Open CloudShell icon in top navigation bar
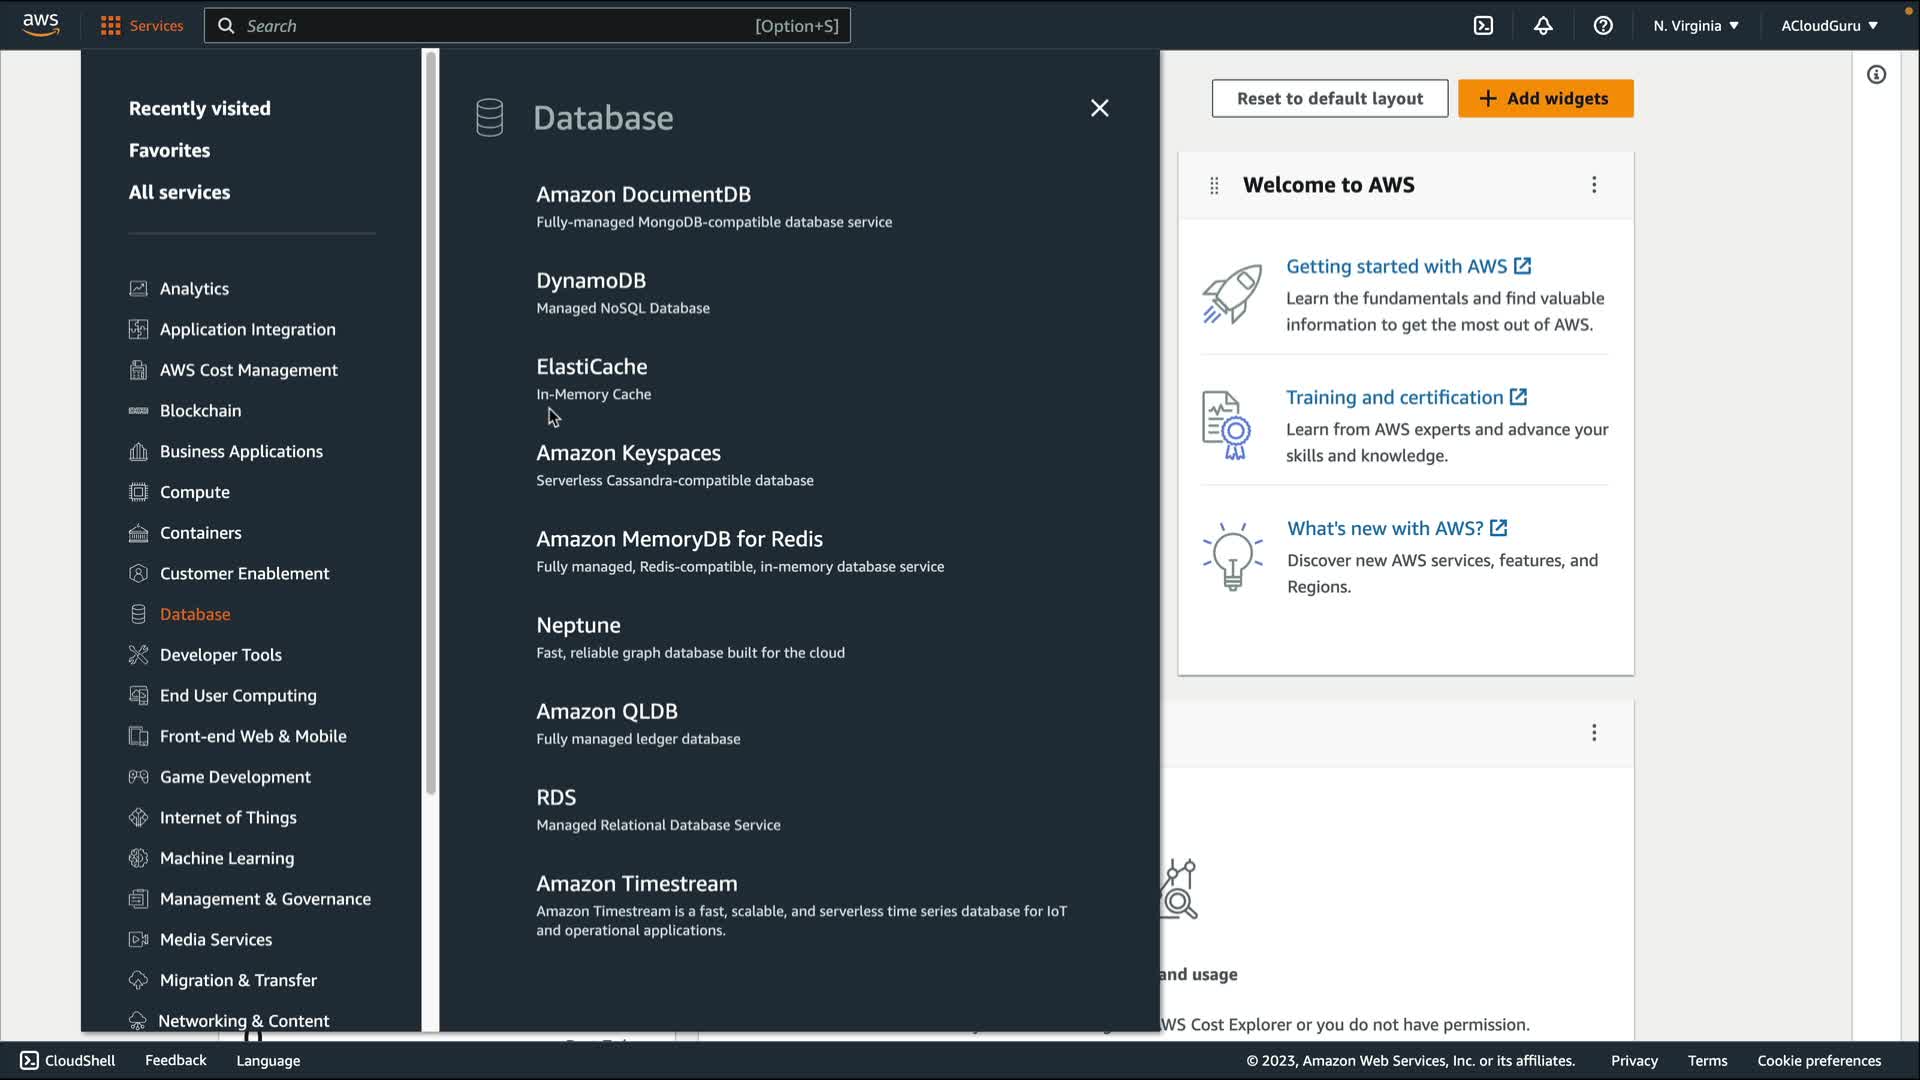 click(x=1483, y=26)
